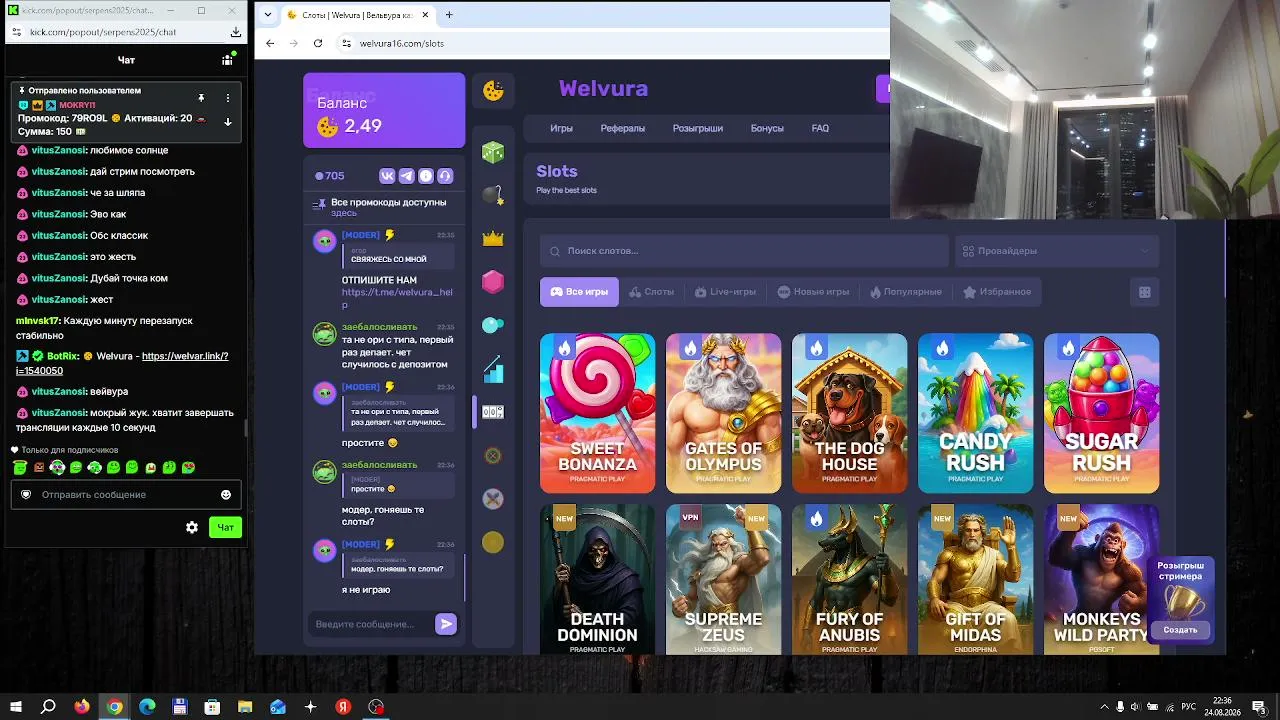
Task: Click the info icon in Welvura chat header
Action: (x=426, y=176)
